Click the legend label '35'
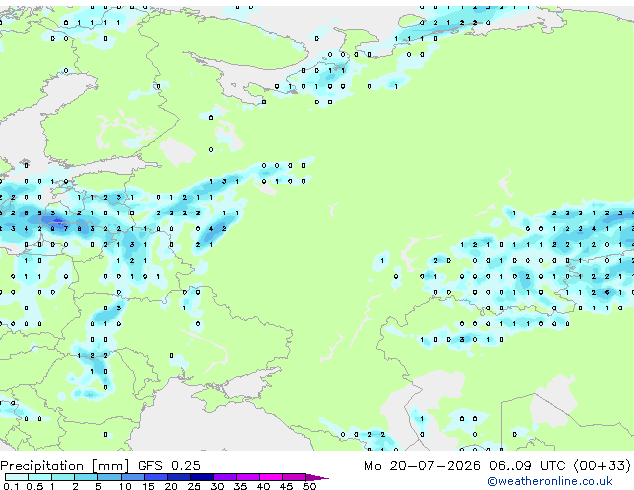Image resolution: width=634 pixels, height=490 pixels. pos(240,486)
